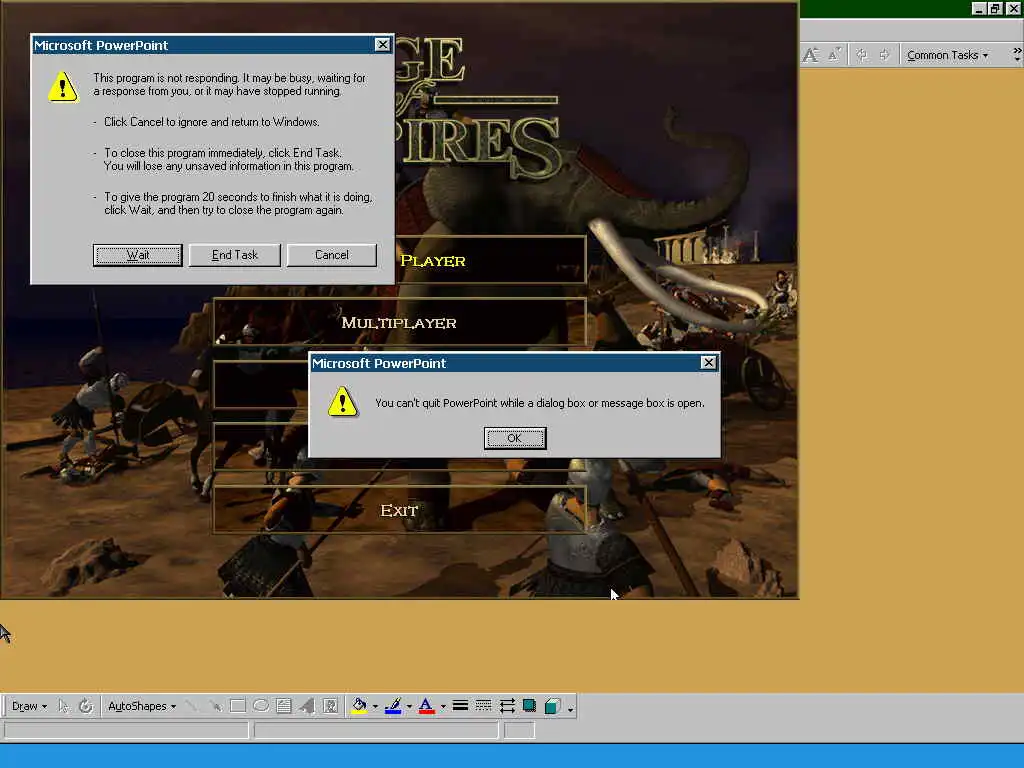Open the Line Style options
This screenshot has height=768, width=1024.
click(460, 706)
